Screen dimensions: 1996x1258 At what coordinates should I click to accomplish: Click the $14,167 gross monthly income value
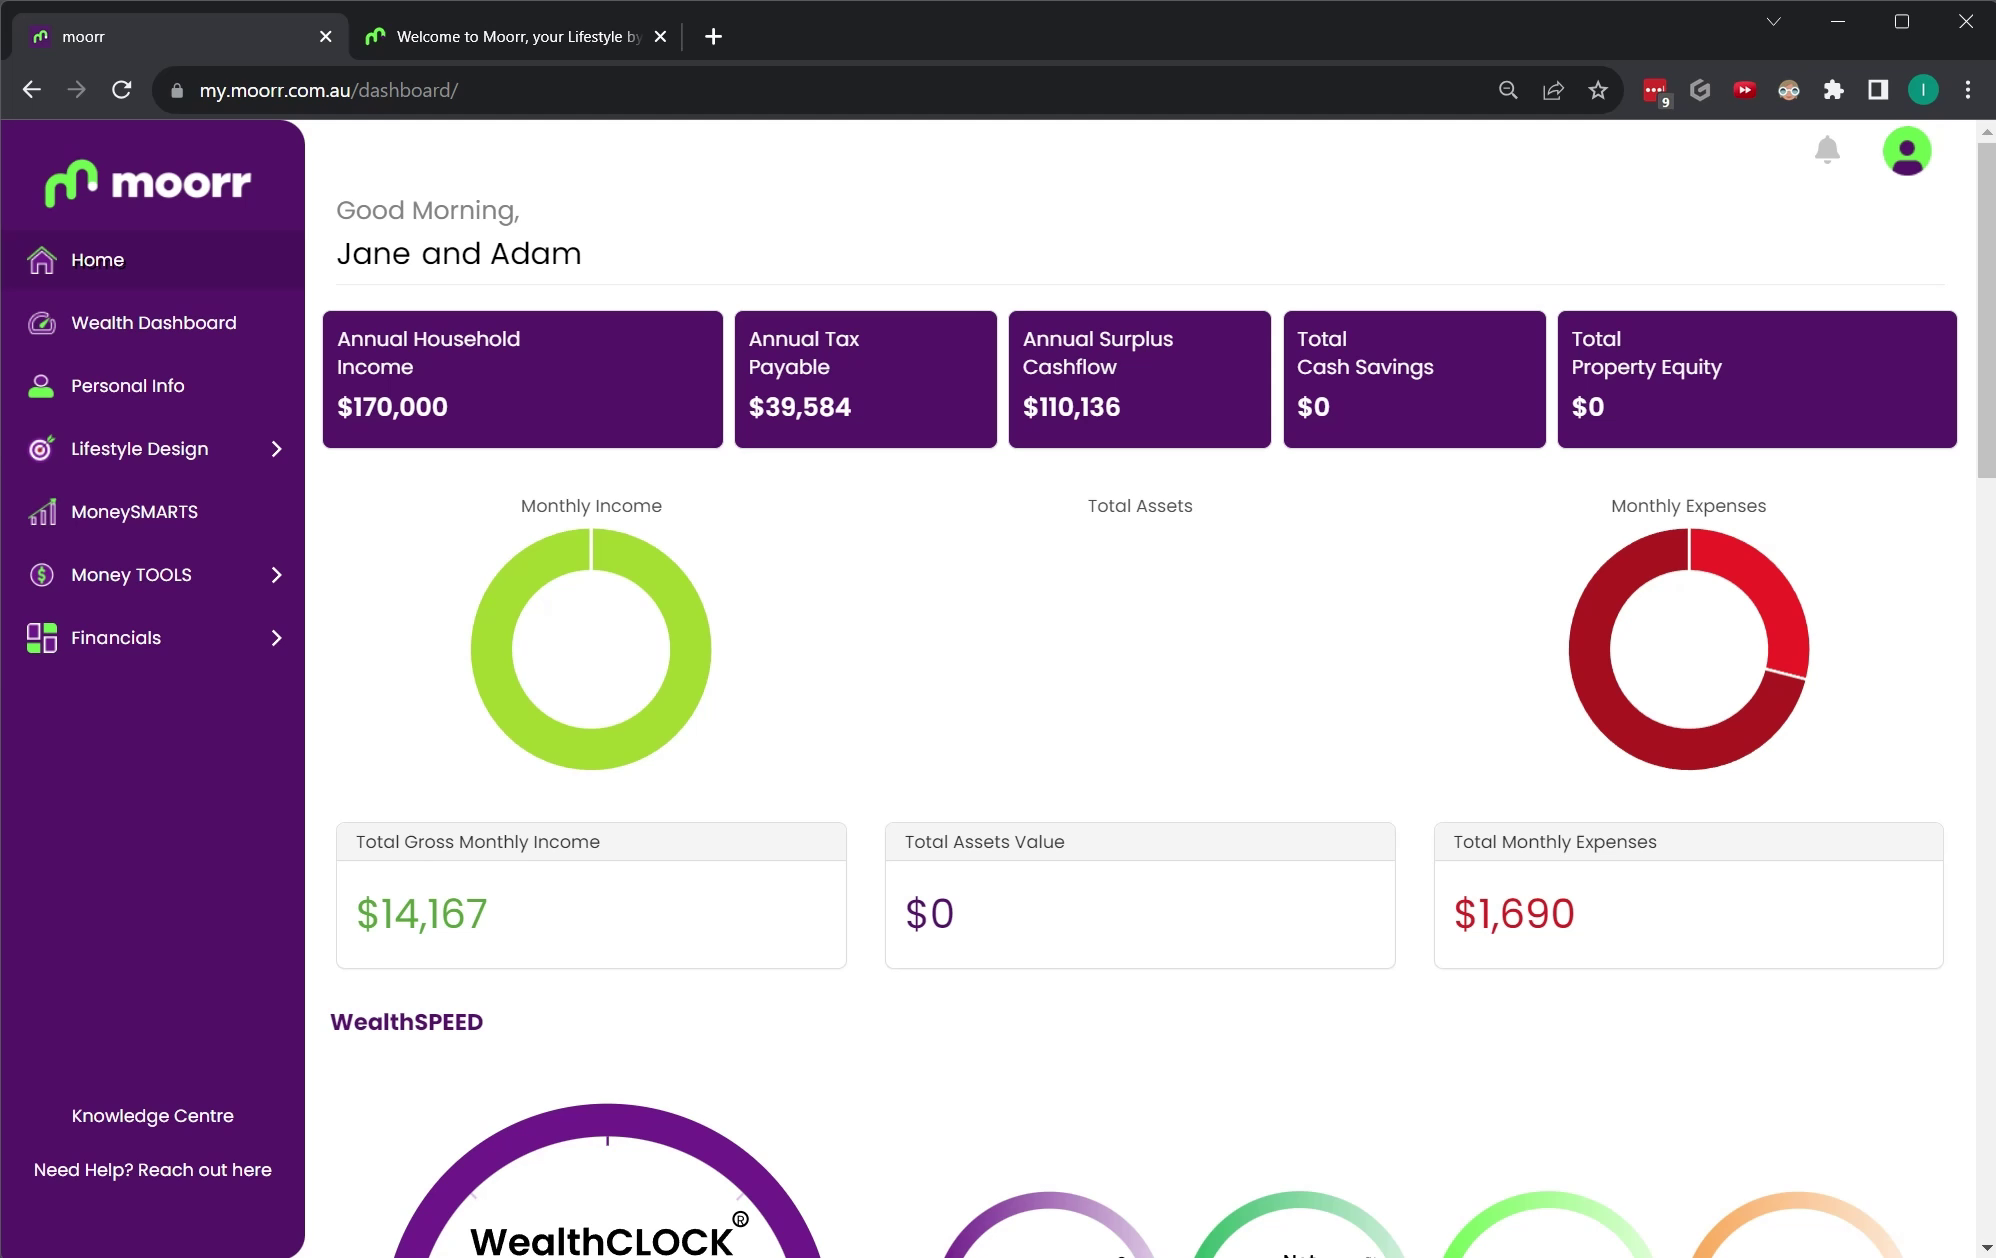[x=422, y=914]
